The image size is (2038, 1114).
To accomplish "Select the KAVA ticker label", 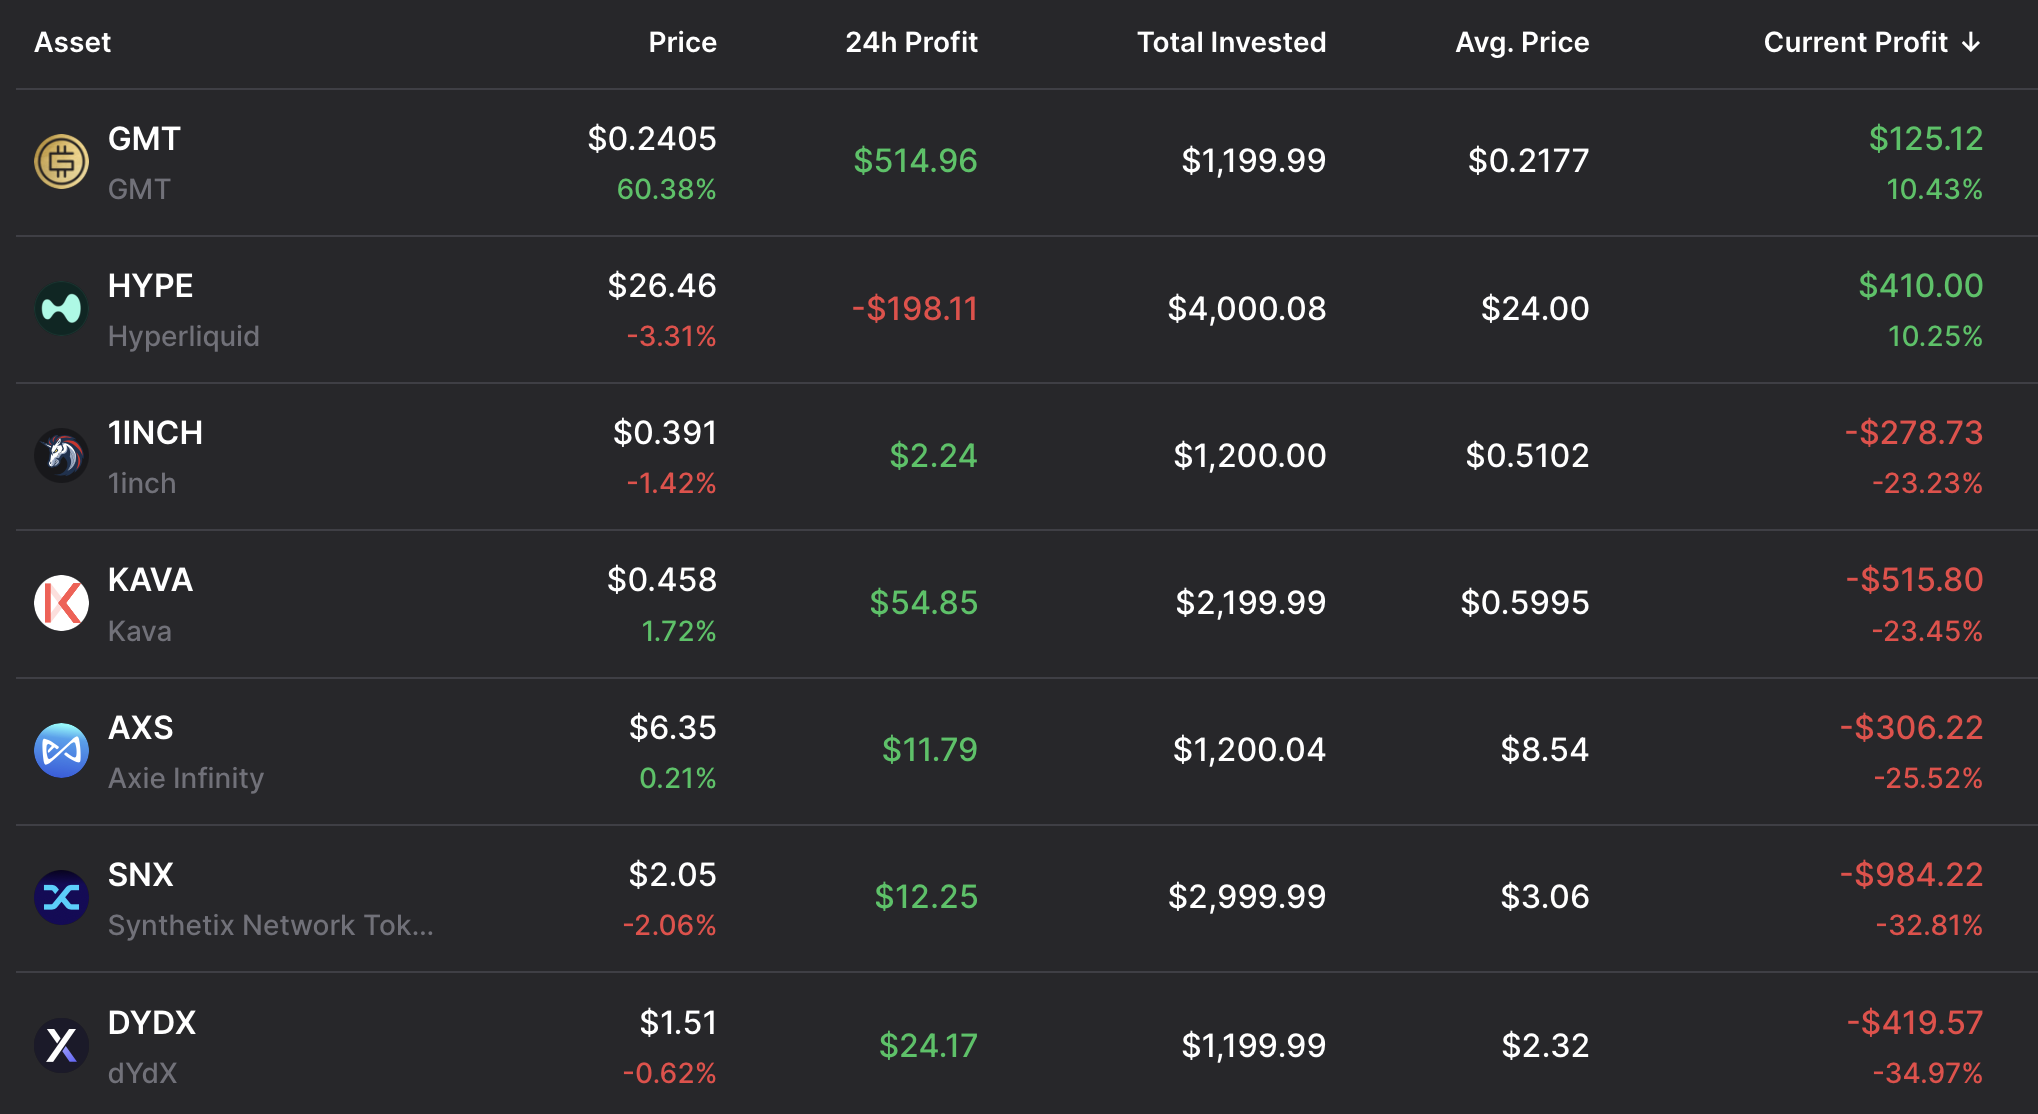I will [x=150, y=580].
